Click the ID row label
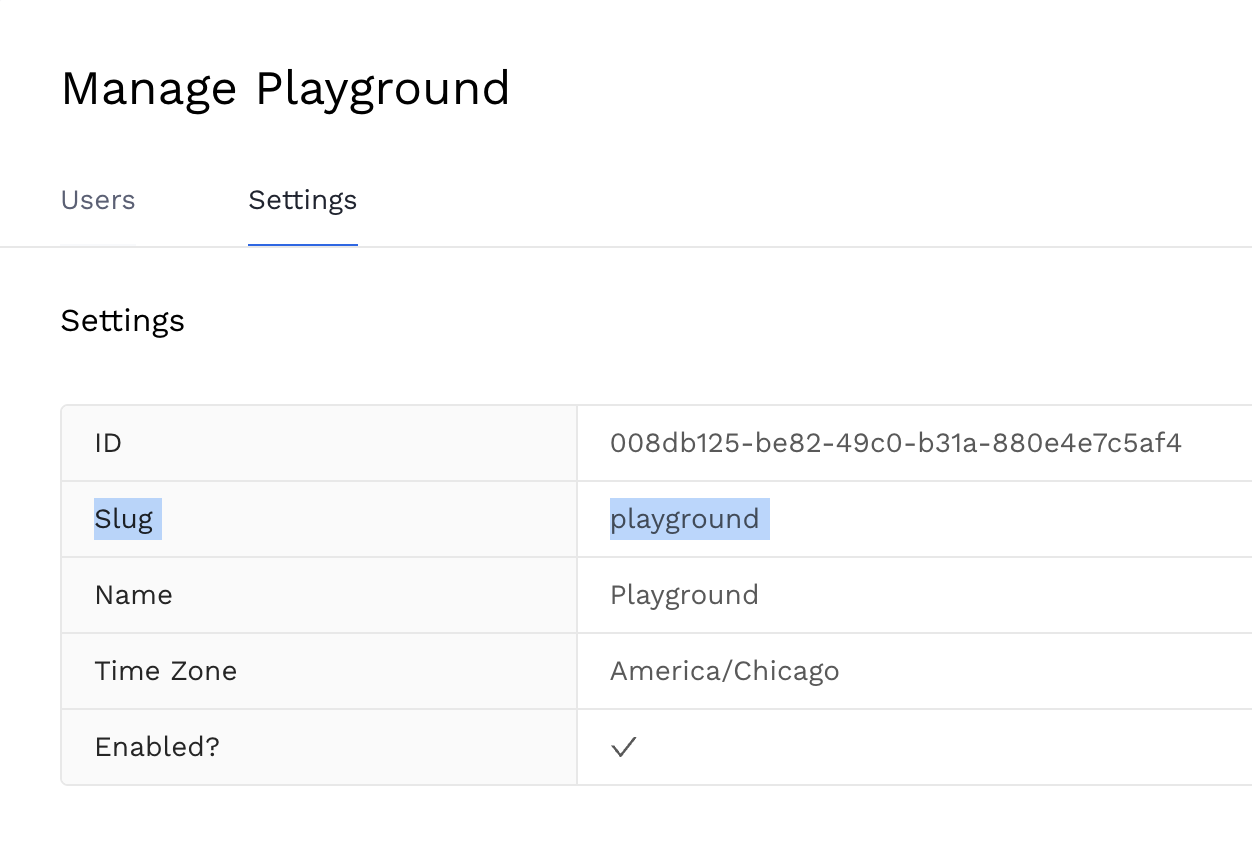Viewport: 1252px width, 852px height. pos(108,443)
